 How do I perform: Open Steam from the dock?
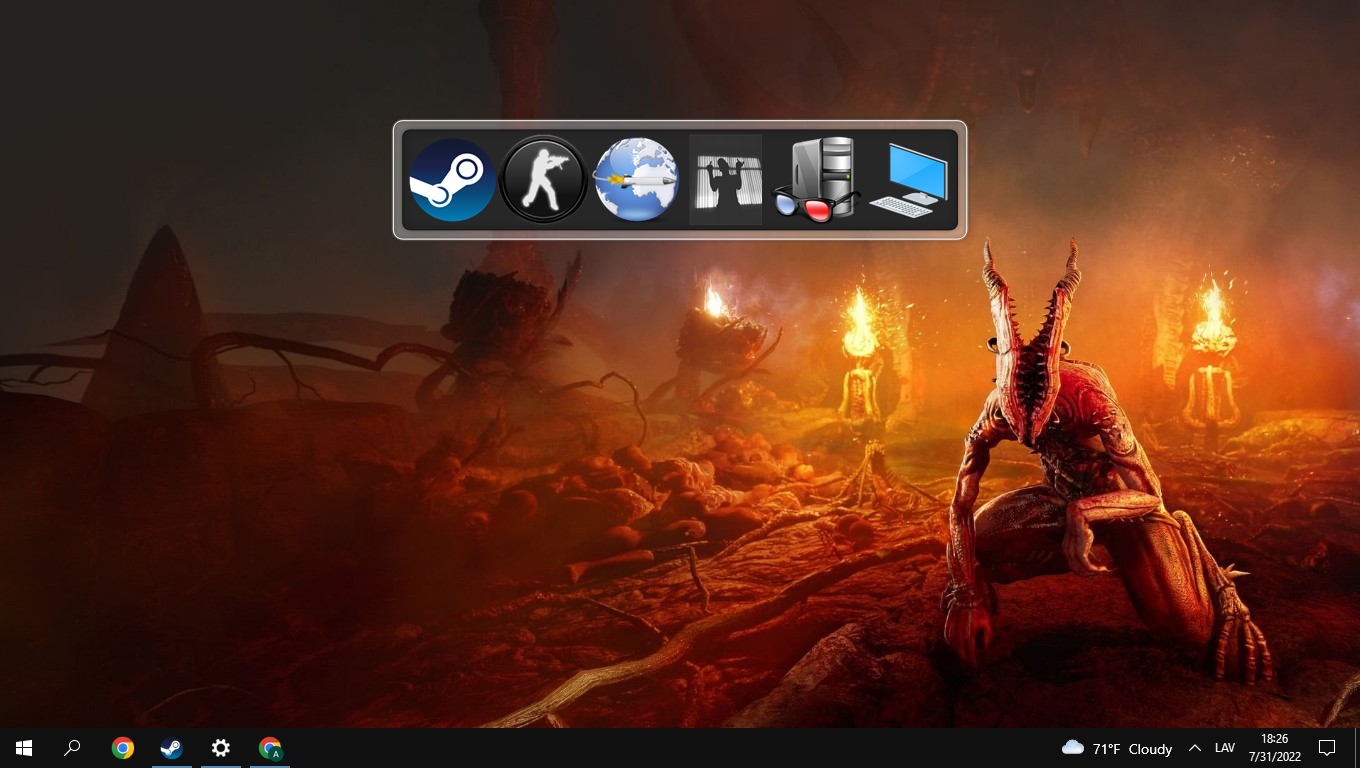(x=453, y=180)
